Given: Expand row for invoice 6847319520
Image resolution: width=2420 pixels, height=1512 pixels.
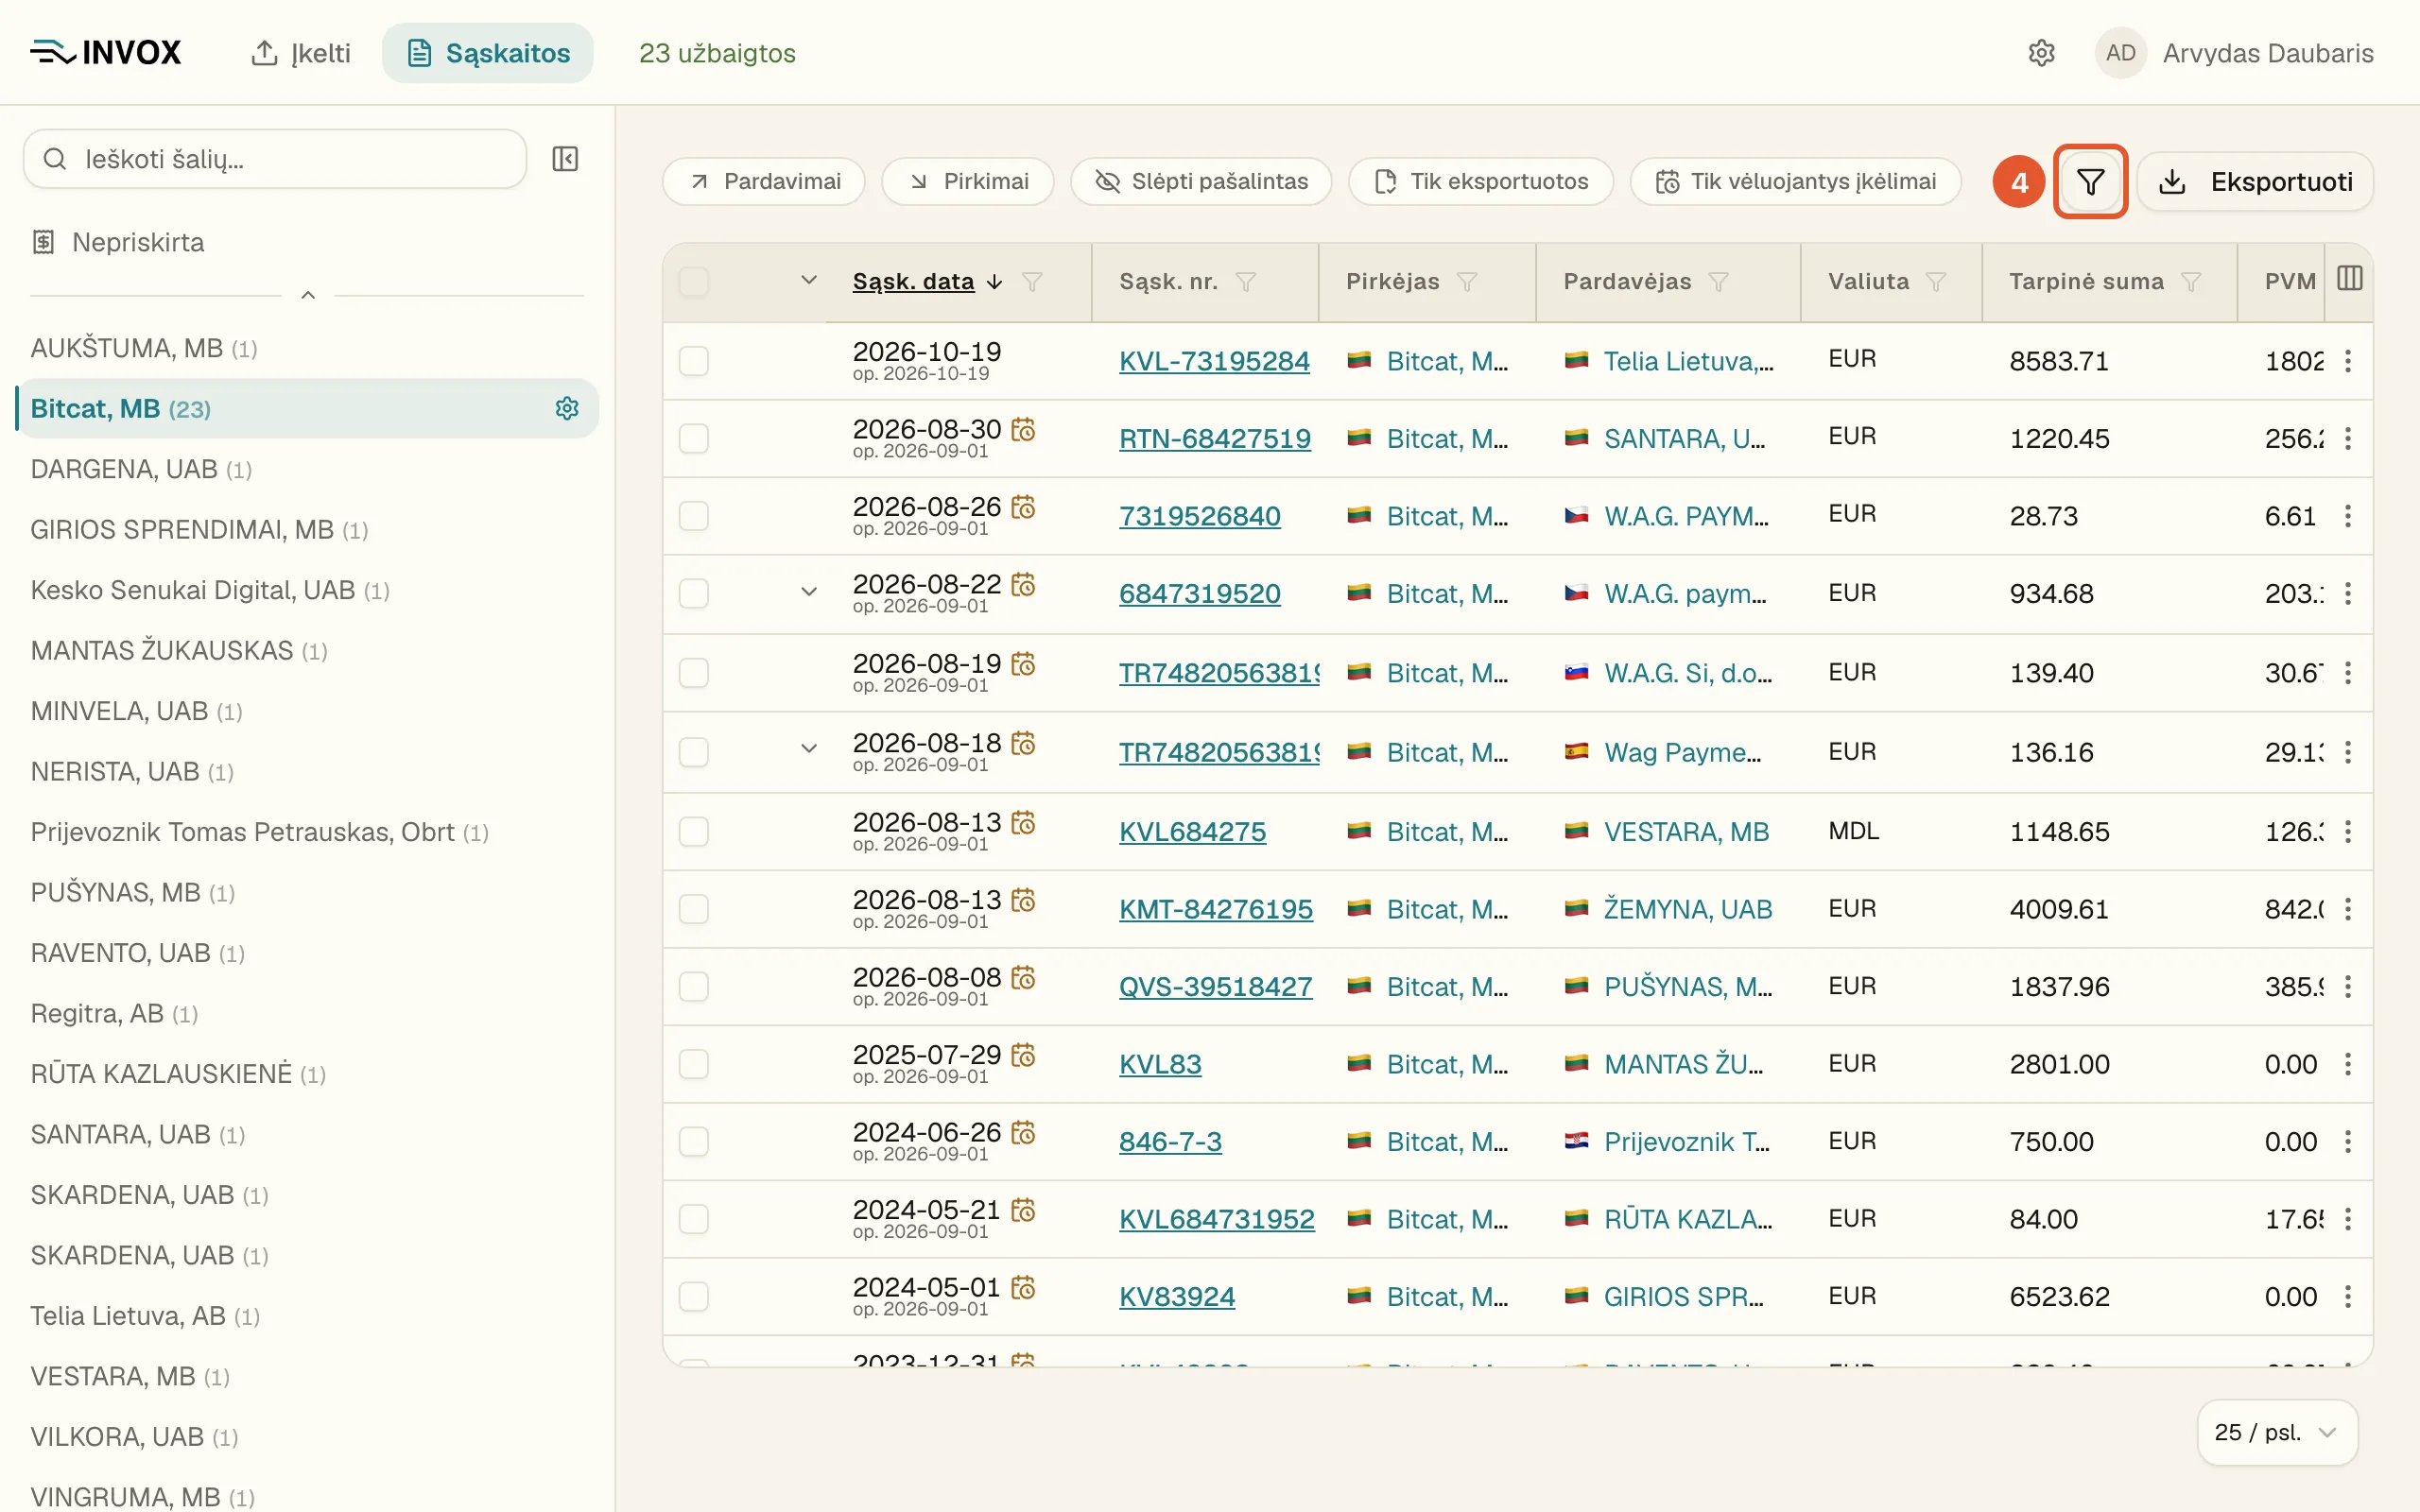Looking at the screenshot, I should (x=809, y=592).
